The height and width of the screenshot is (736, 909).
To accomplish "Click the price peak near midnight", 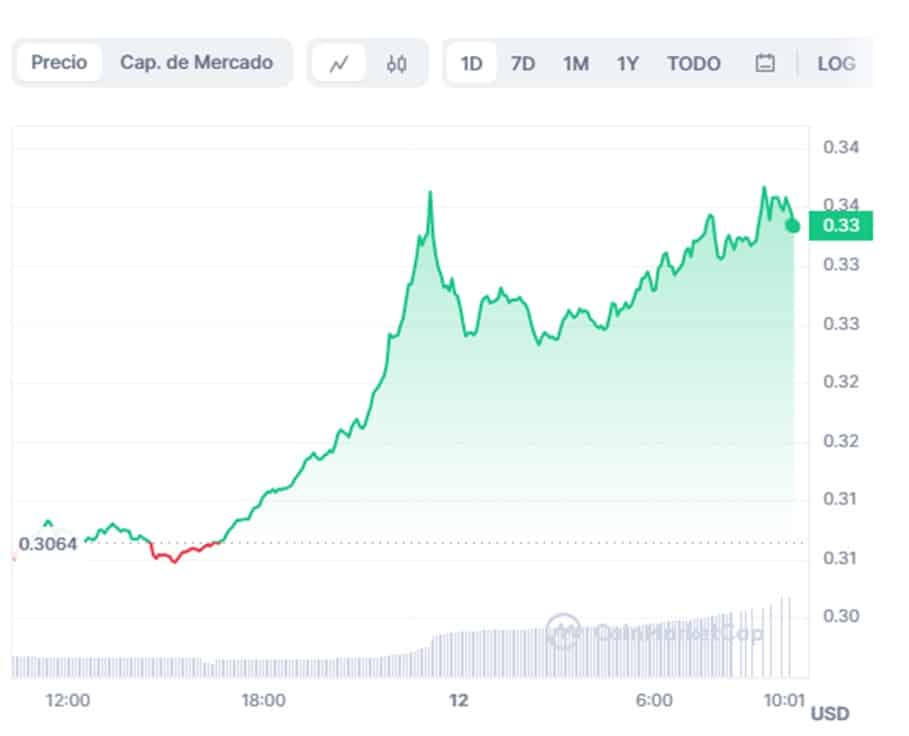I will click(430, 193).
